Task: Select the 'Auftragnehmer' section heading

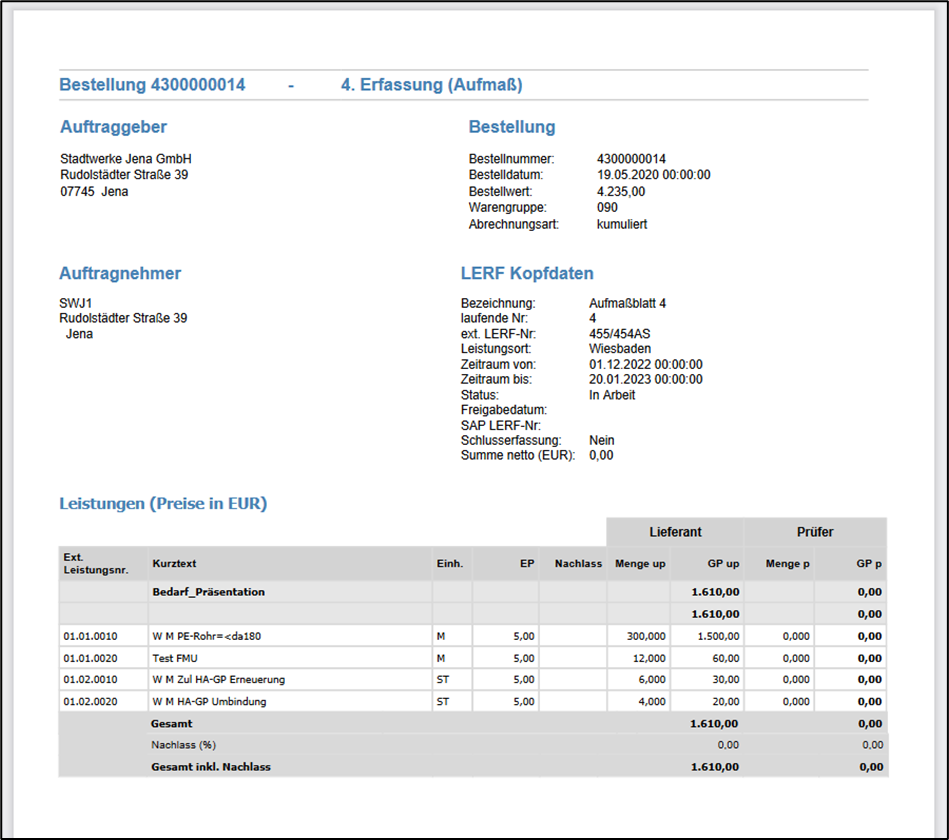Action: pos(120,273)
